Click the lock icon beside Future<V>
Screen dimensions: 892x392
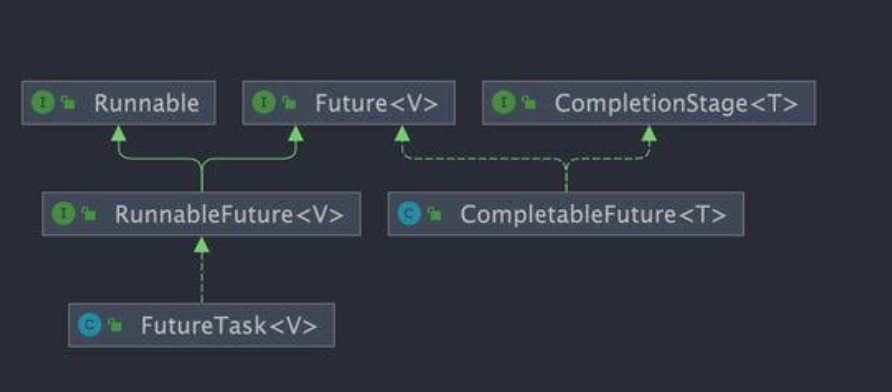289,103
